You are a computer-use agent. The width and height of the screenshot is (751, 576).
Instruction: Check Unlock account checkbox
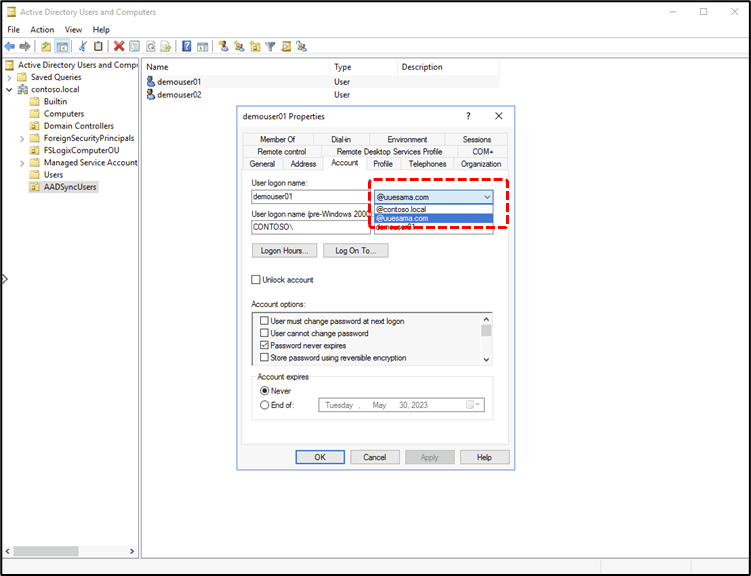(x=256, y=280)
